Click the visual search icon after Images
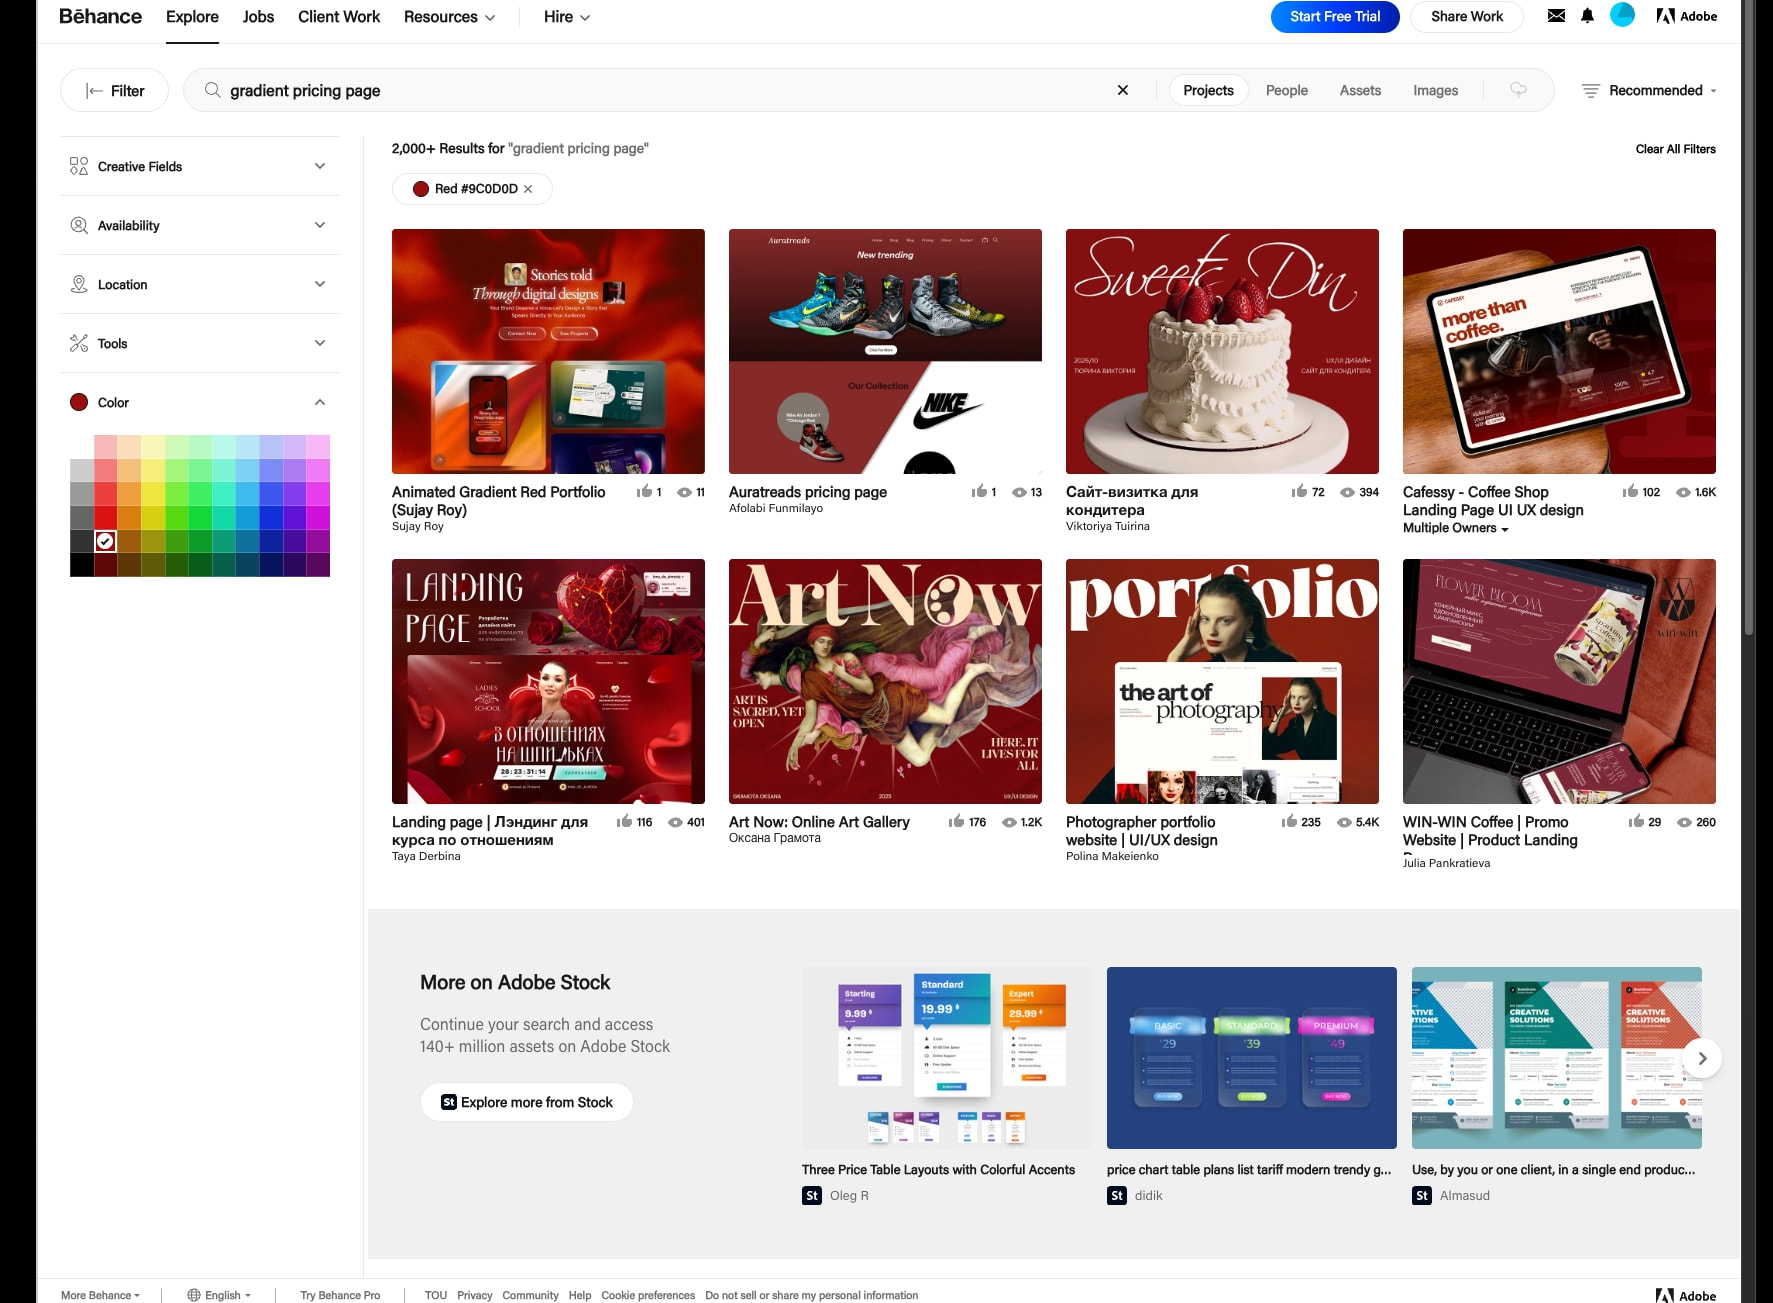 1518,90
